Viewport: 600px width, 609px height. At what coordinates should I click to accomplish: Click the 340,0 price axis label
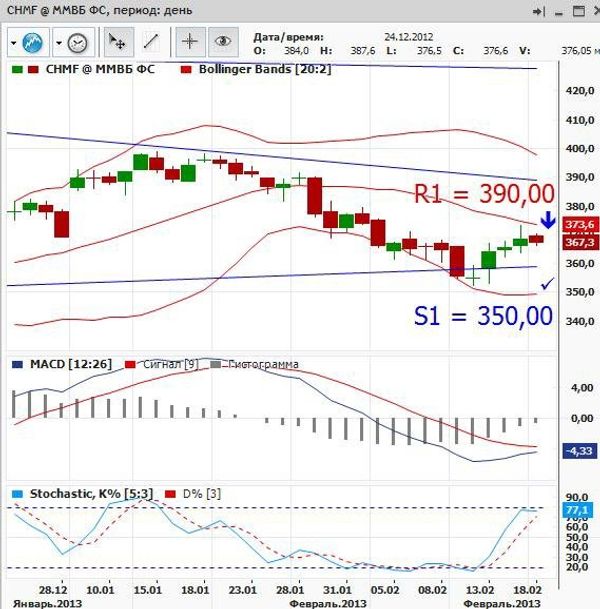click(580, 322)
